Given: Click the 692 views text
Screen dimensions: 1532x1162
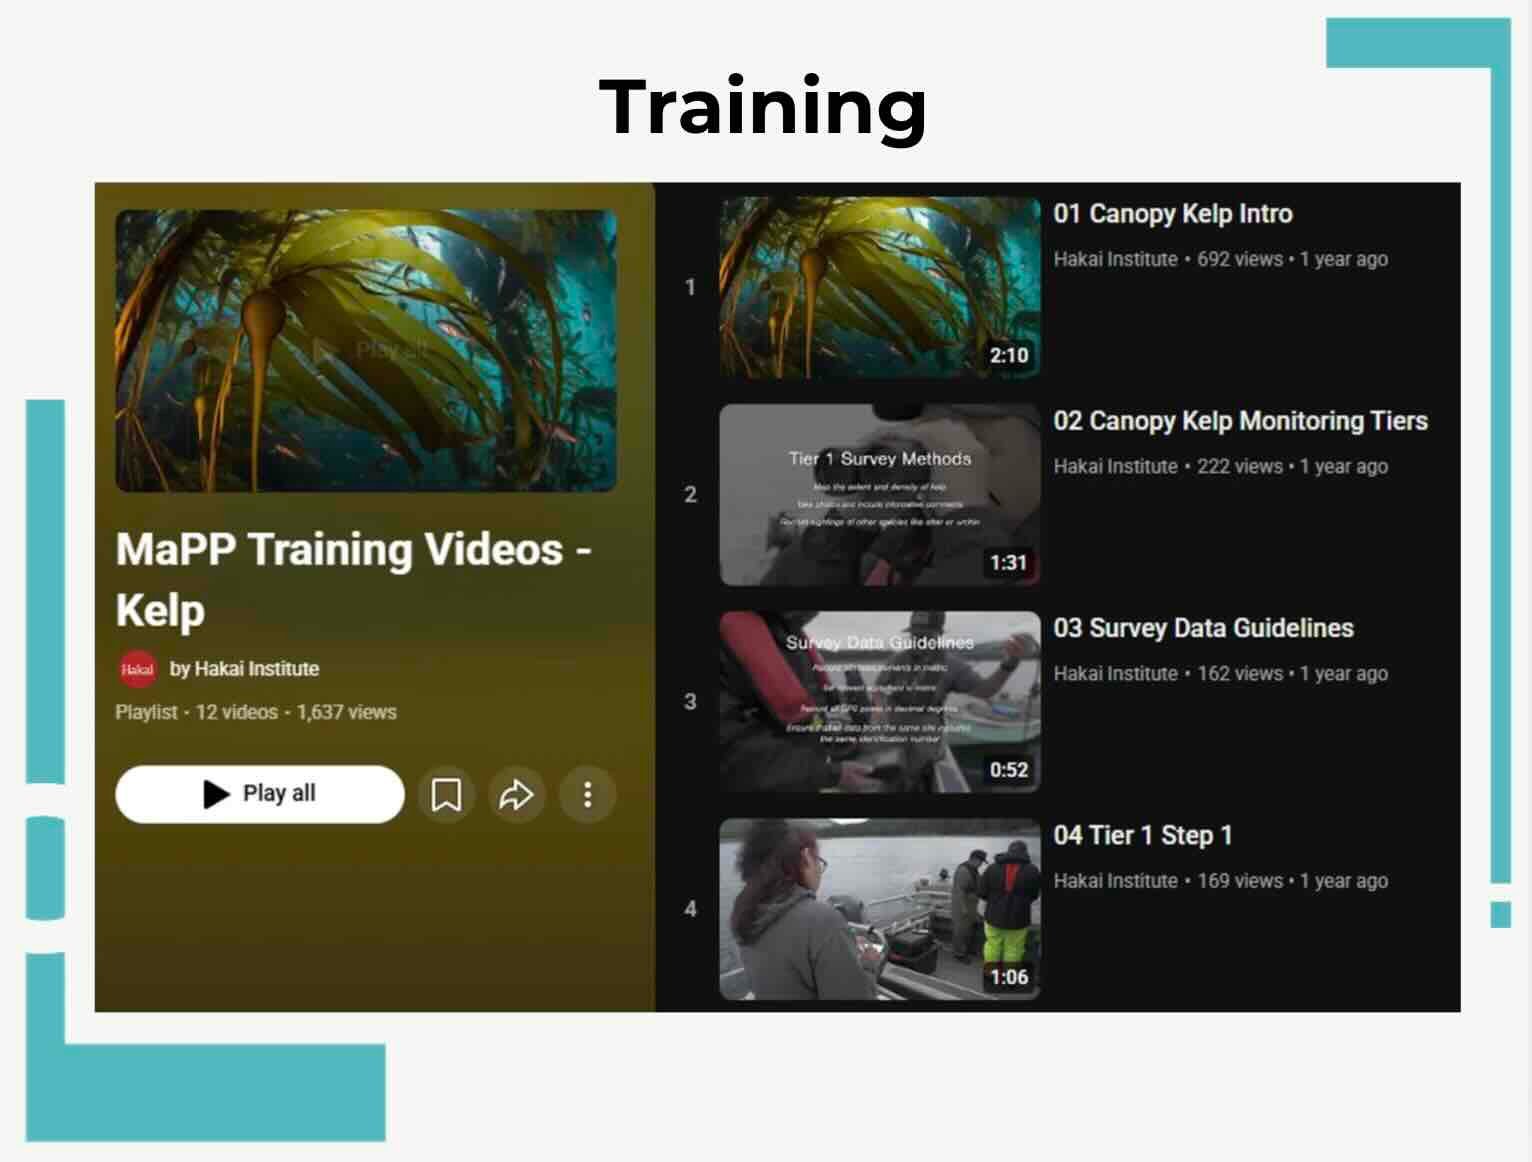Looking at the screenshot, I should 1240,259.
